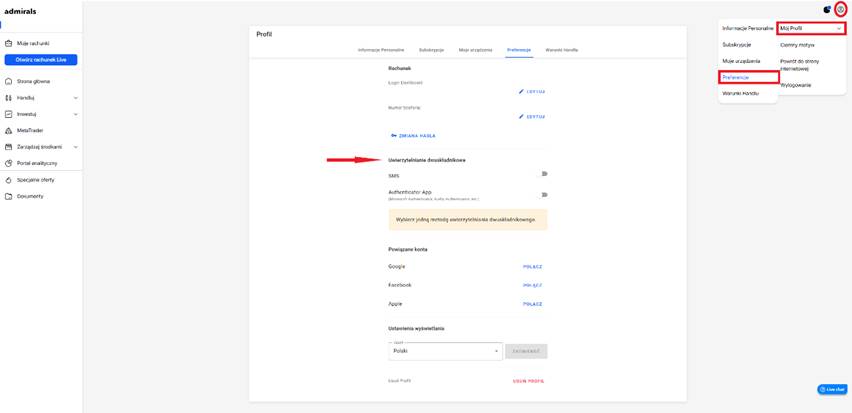Select Ciemny motyw in the menu
This screenshot has height=413, width=852.
[797, 45]
